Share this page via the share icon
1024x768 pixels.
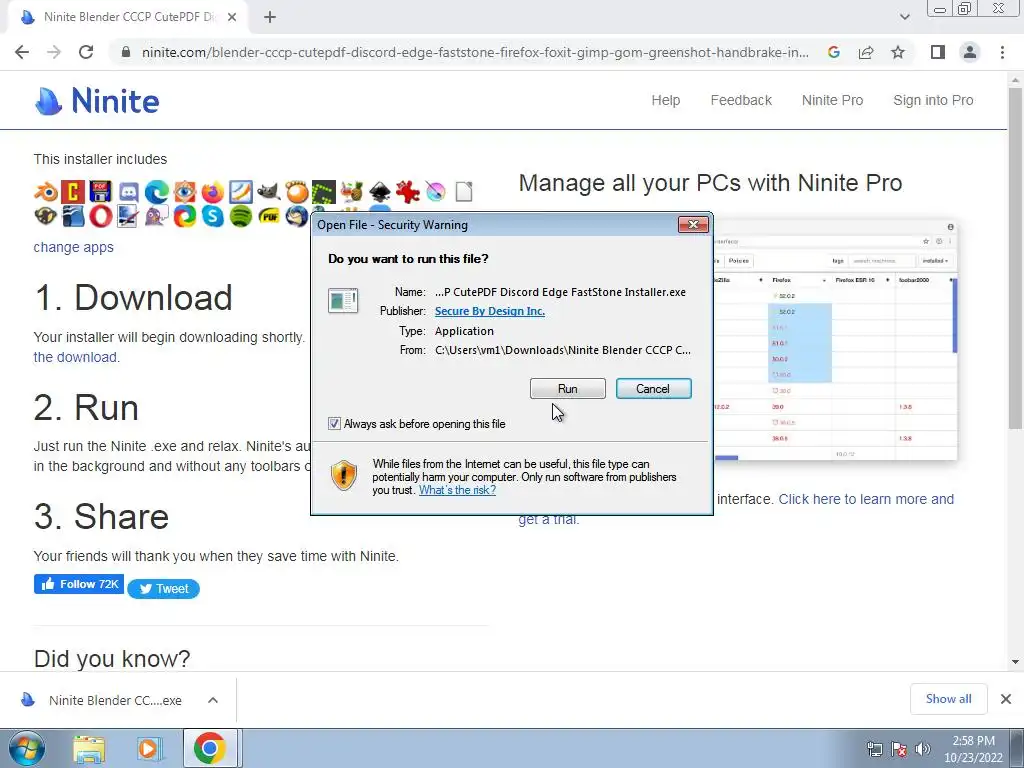[866, 52]
